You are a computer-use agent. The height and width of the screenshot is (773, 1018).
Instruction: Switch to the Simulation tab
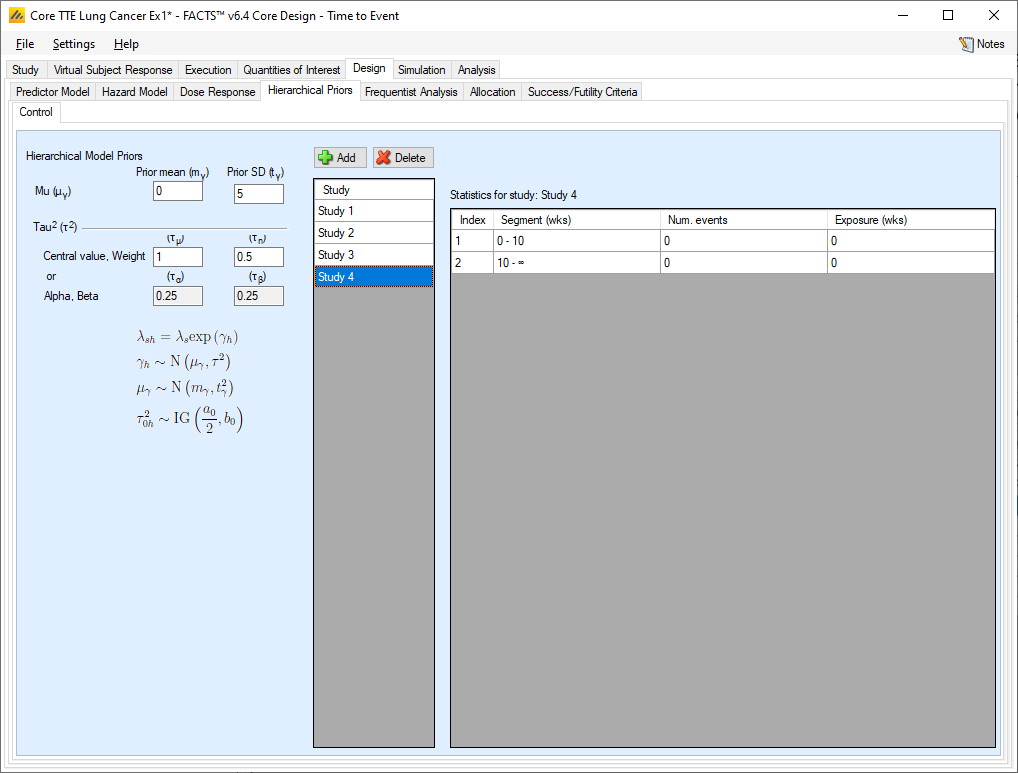click(421, 70)
